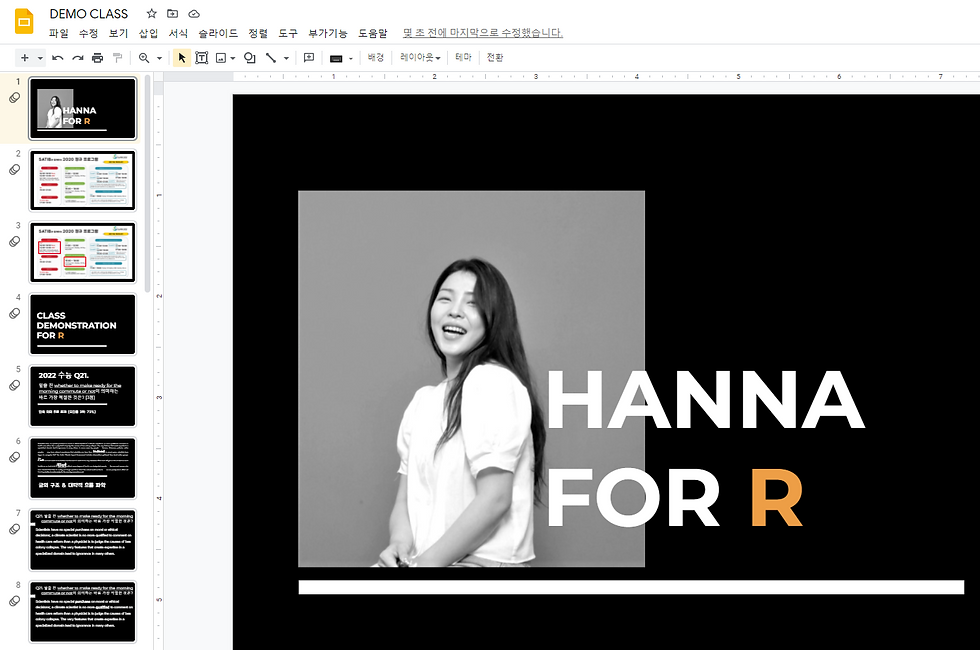Click the undo arrow icon
Viewport: 980px width, 650px height.
pyautogui.click(x=58, y=58)
